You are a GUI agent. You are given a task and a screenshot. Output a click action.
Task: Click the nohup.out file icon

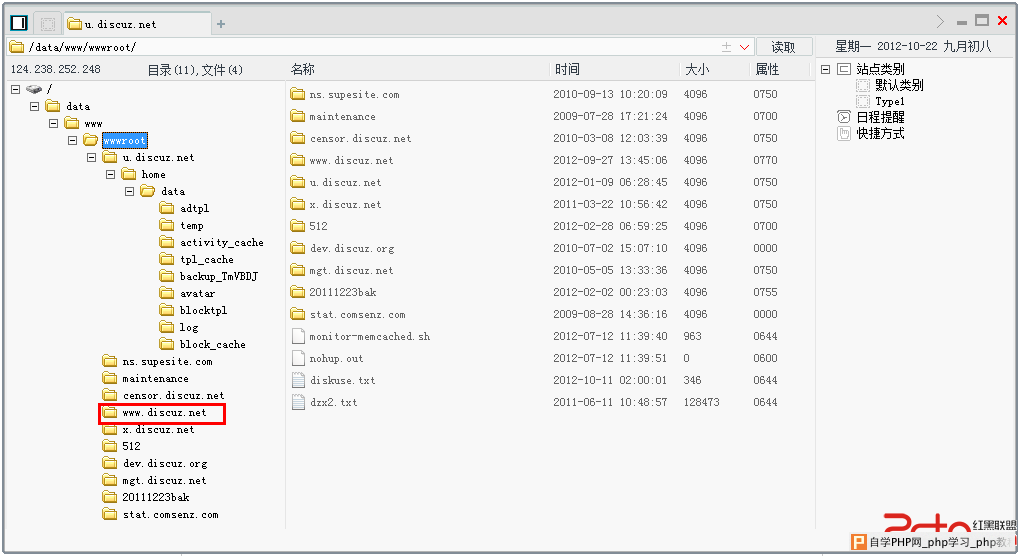[x=299, y=358]
